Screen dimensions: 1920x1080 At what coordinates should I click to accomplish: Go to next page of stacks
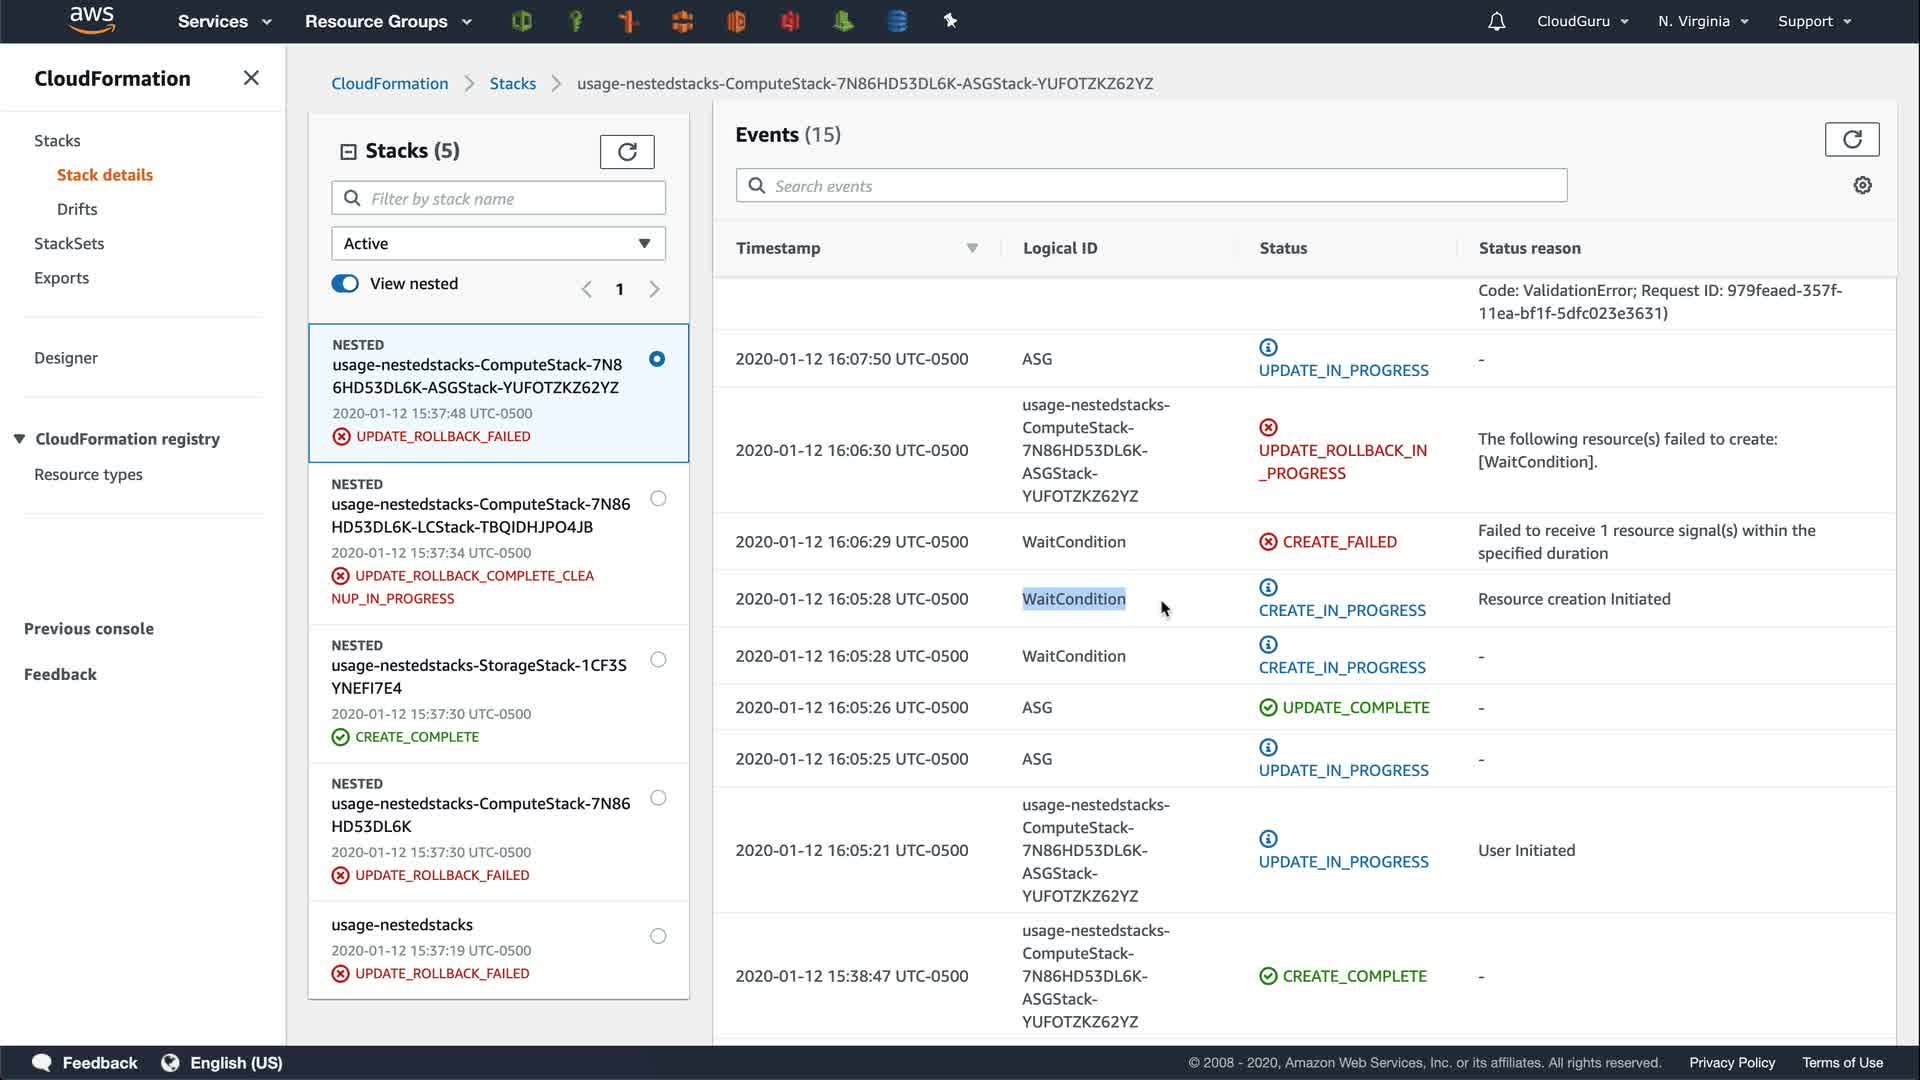pyautogui.click(x=654, y=290)
